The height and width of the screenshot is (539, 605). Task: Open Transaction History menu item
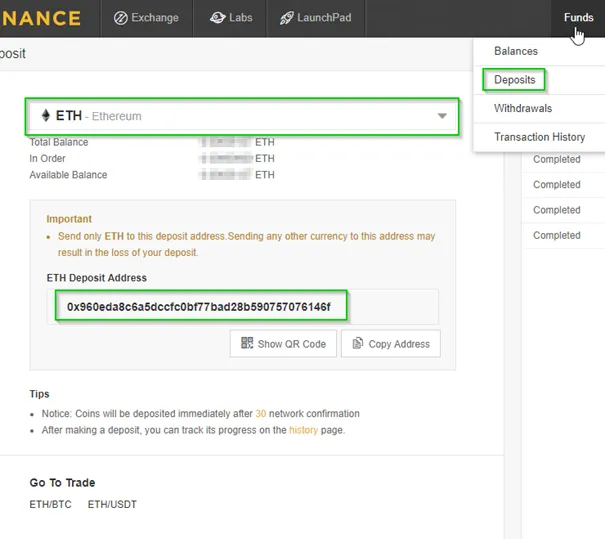pos(539,137)
